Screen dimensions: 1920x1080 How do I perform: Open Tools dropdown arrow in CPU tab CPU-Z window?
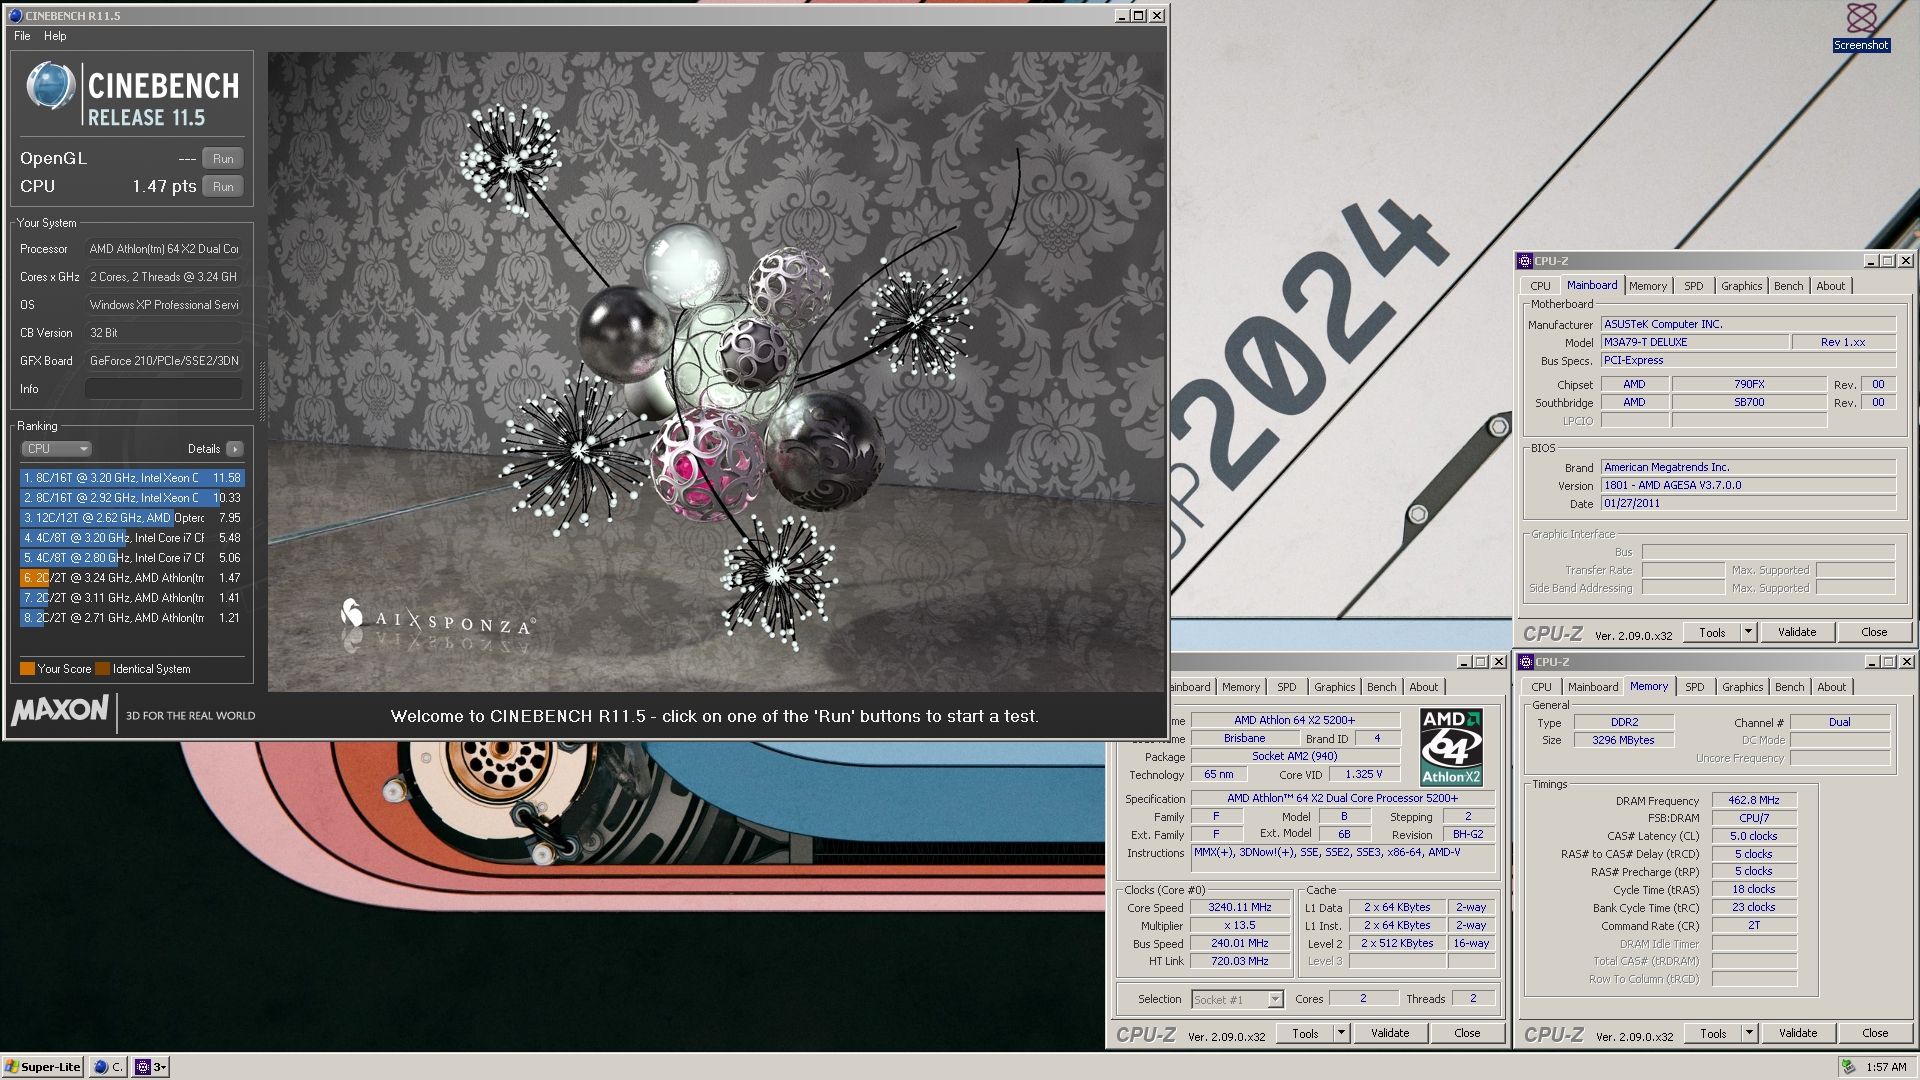(x=1341, y=1033)
